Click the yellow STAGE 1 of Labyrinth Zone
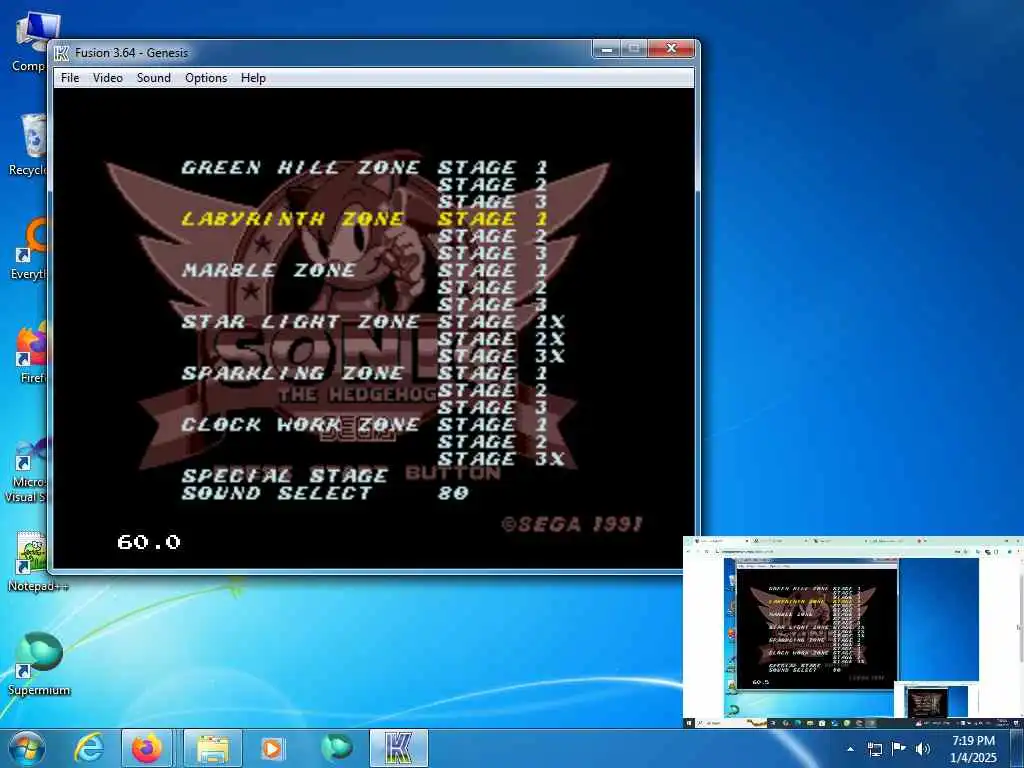This screenshot has width=1024, height=768. click(x=492, y=219)
